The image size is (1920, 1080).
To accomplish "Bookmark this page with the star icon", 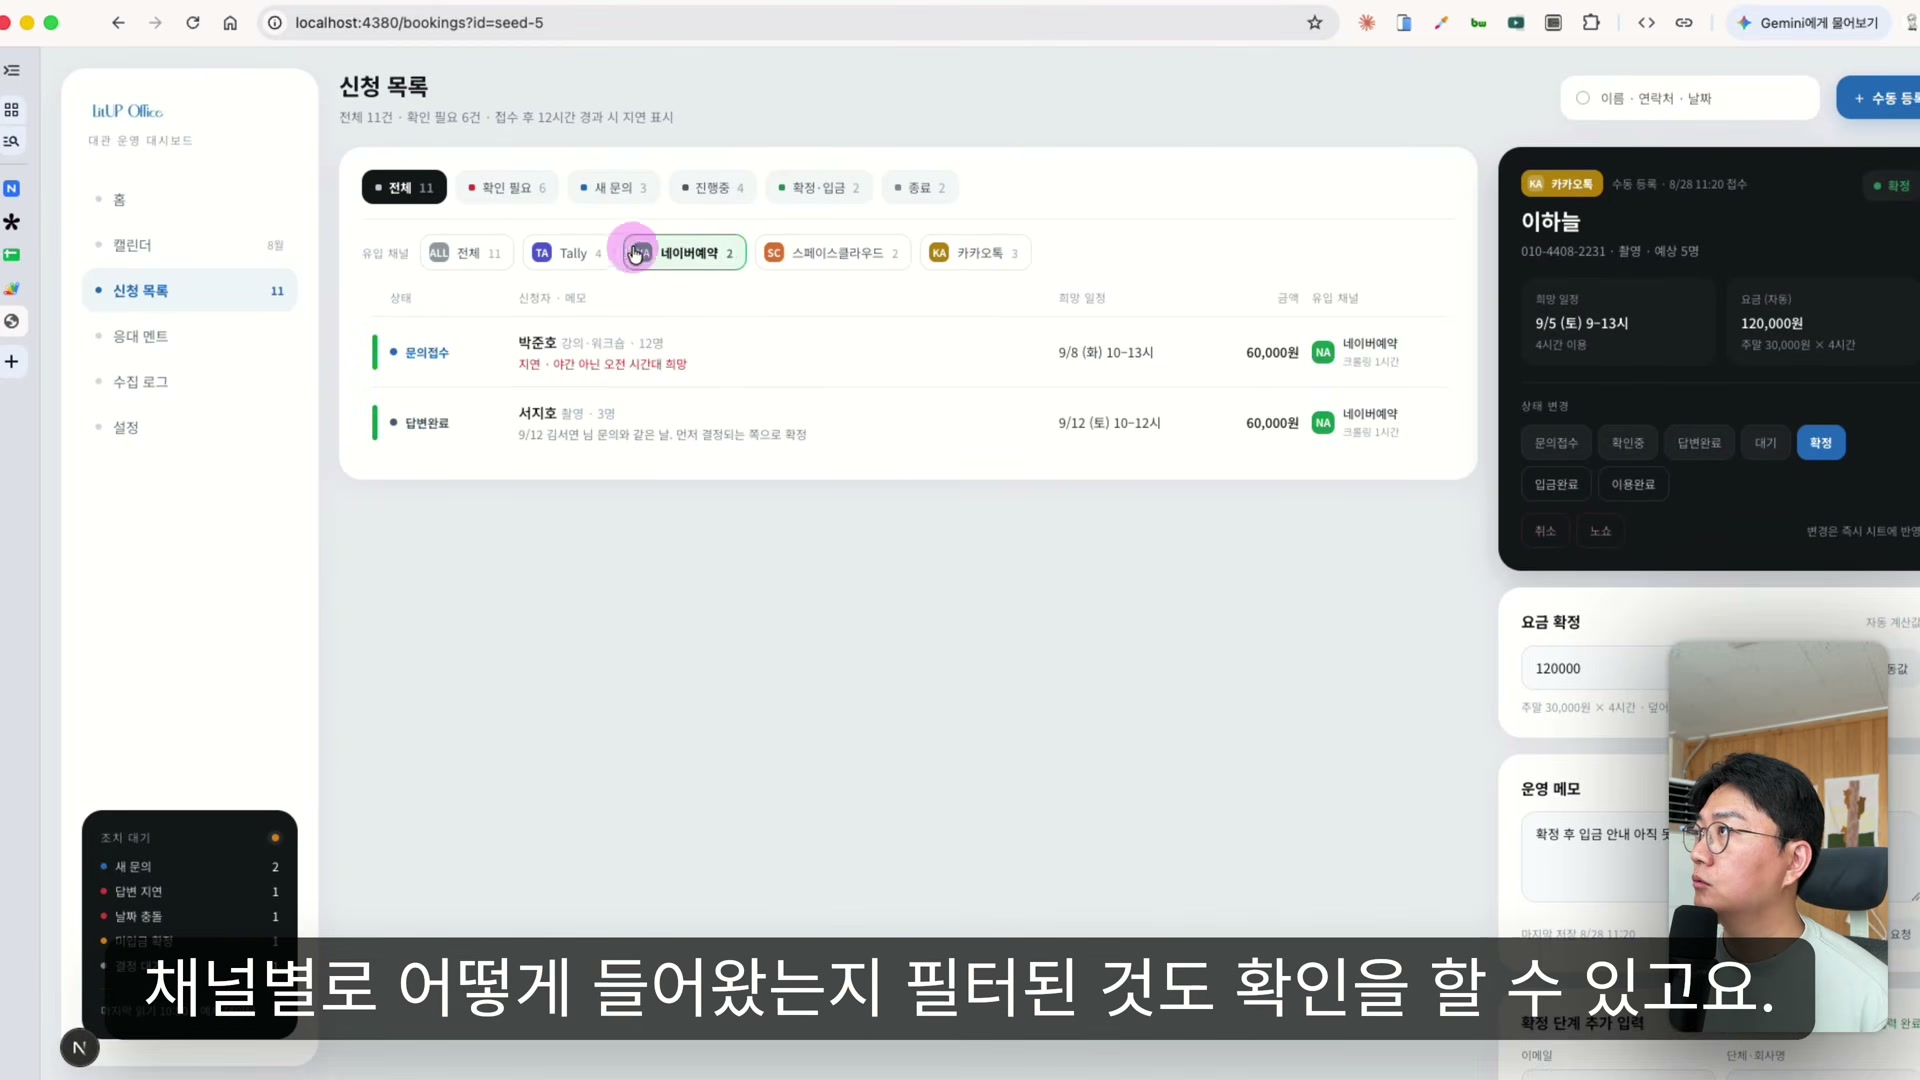I will tap(1315, 22).
